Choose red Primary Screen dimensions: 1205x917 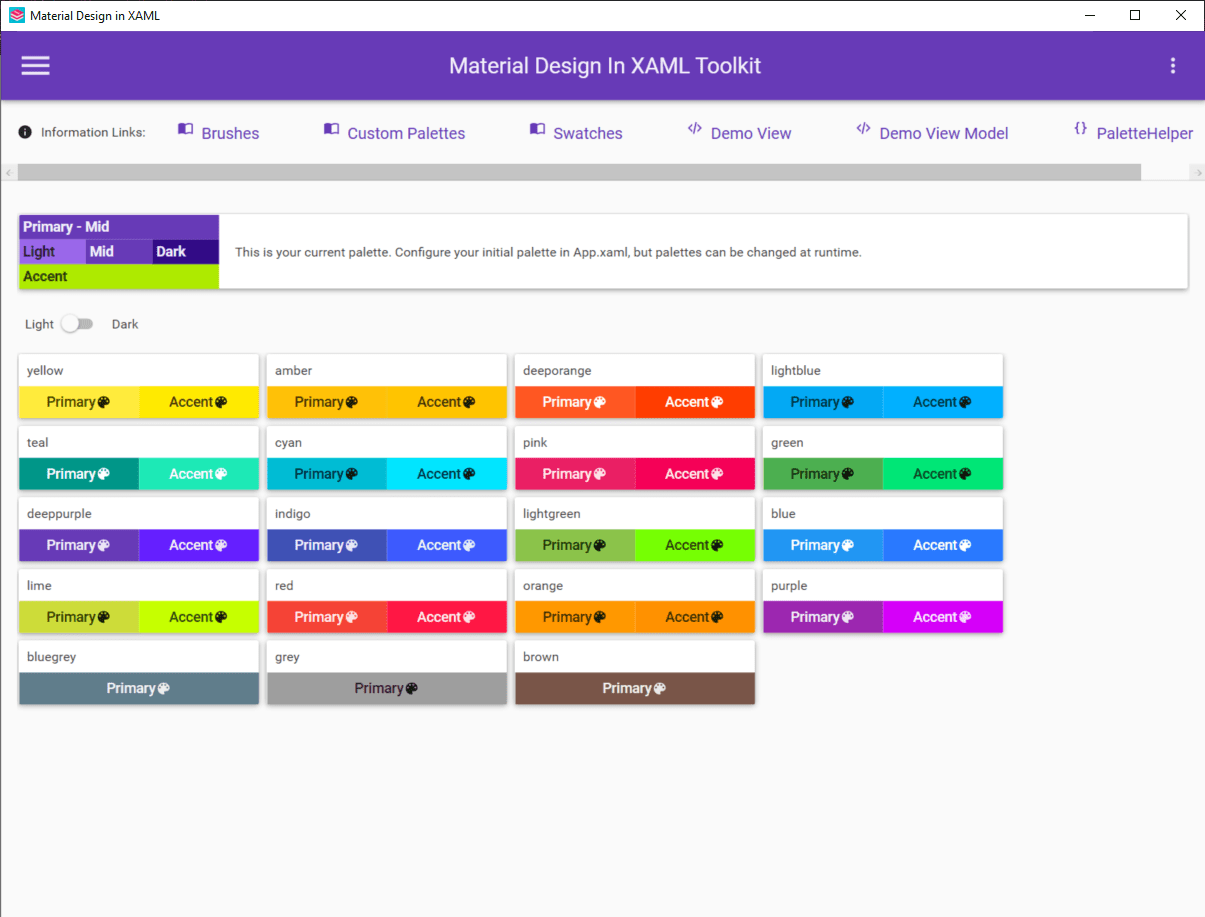tap(327, 617)
